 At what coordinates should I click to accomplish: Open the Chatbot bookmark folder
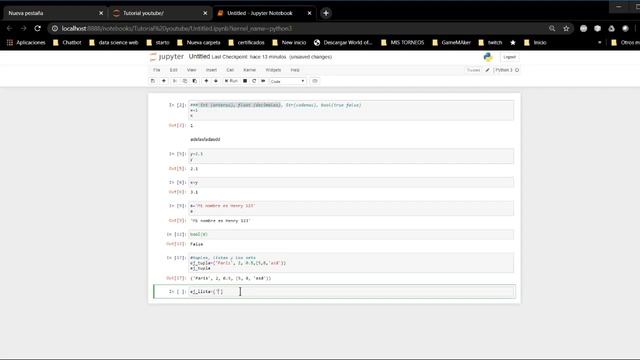67,42
